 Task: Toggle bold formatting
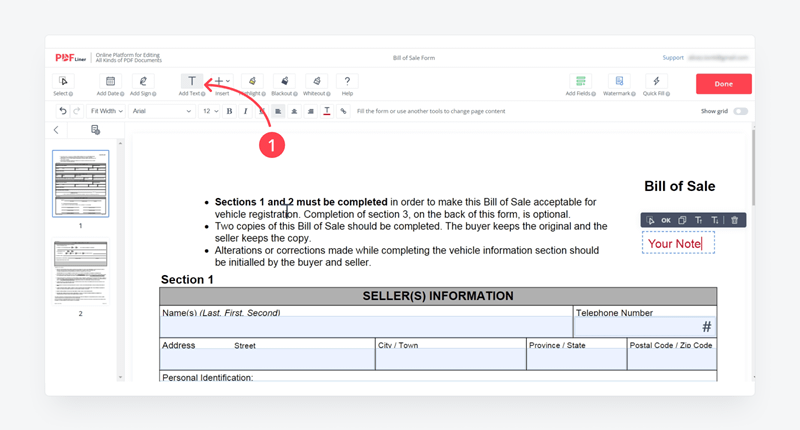point(230,111)
